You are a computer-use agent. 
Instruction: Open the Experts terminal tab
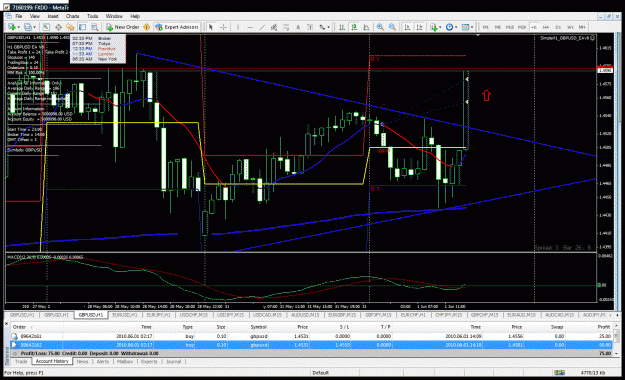(149, 362)
